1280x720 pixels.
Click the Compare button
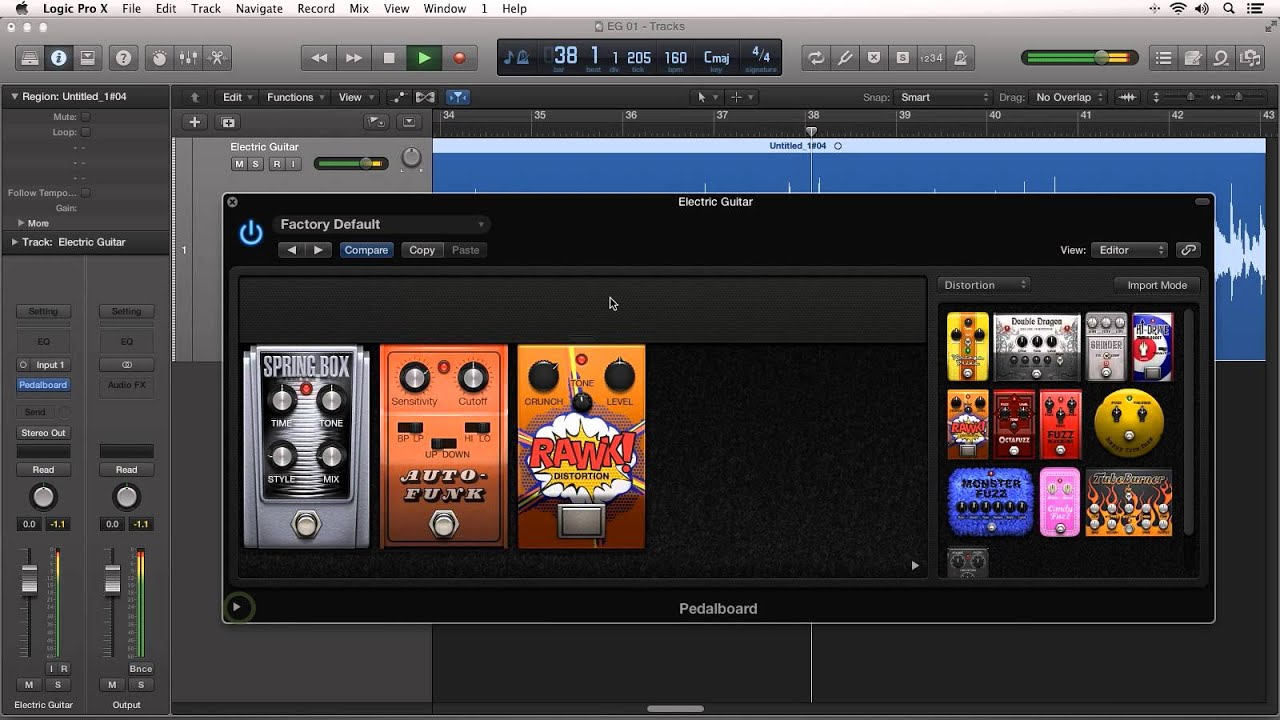tap(366, 250)
